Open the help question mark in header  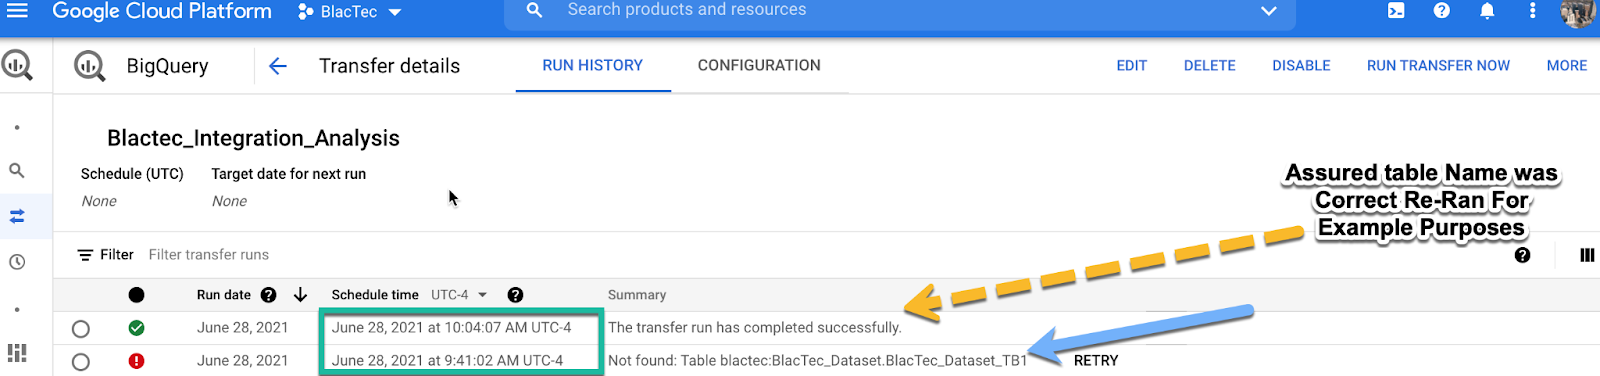coord(1441,10)
